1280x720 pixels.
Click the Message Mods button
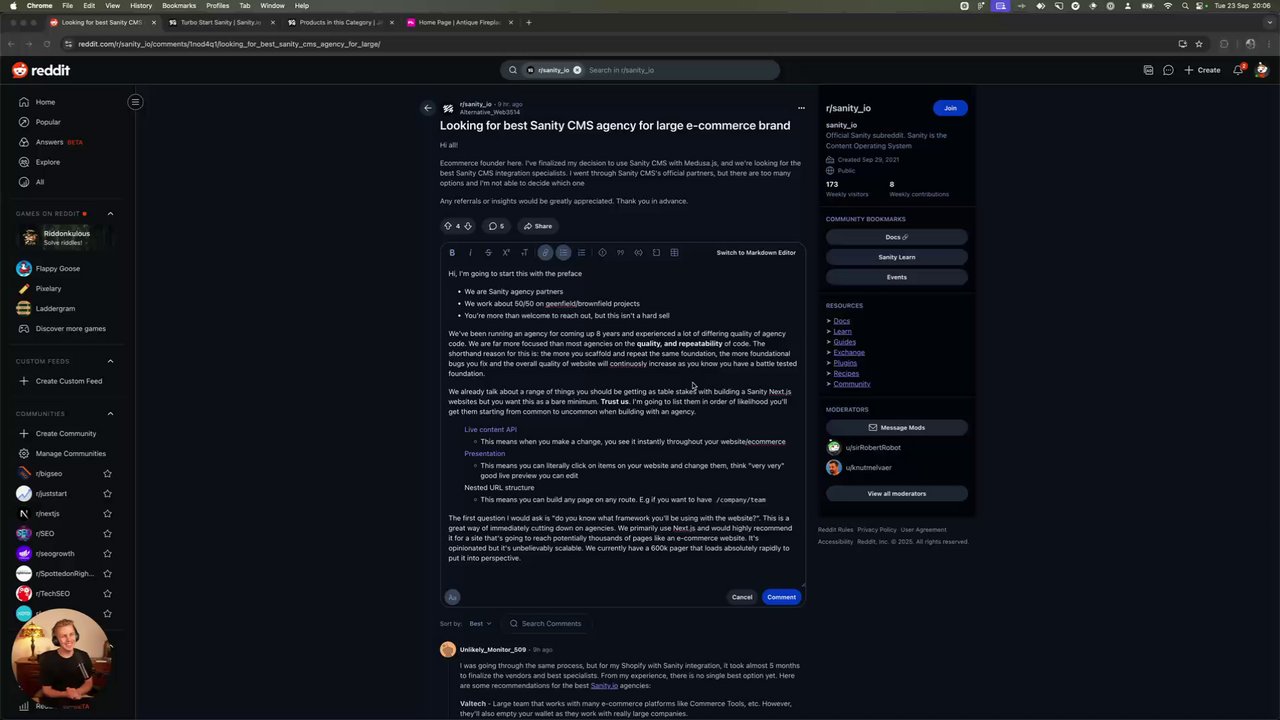(x=897, y=428)
